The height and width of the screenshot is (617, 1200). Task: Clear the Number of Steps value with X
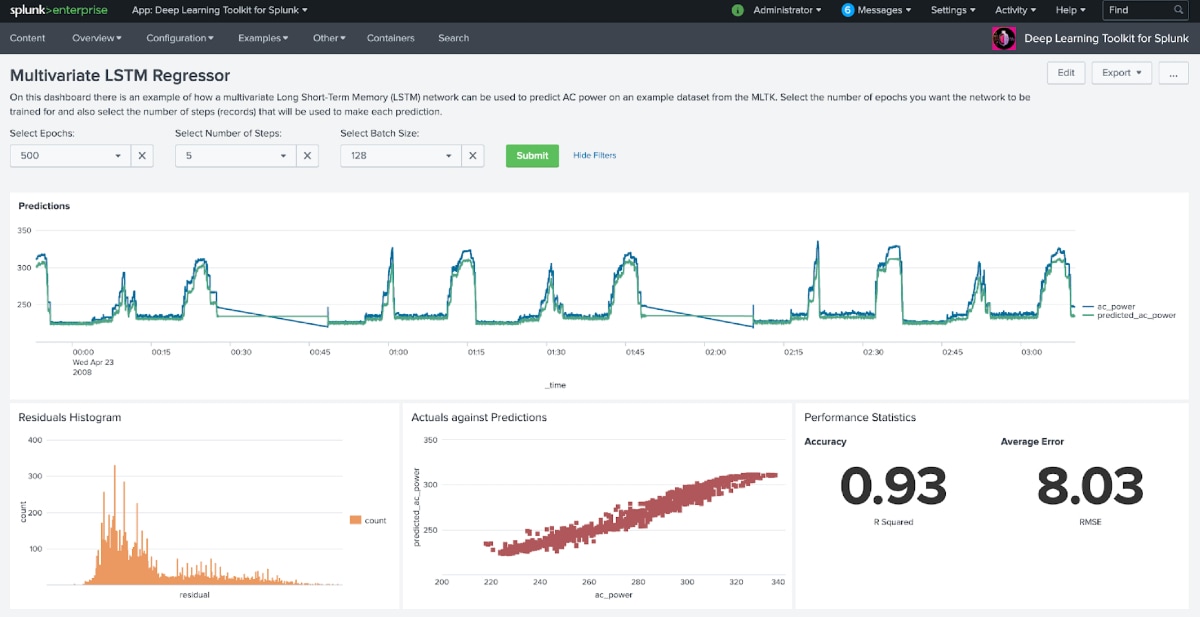[x=307, y=156]
